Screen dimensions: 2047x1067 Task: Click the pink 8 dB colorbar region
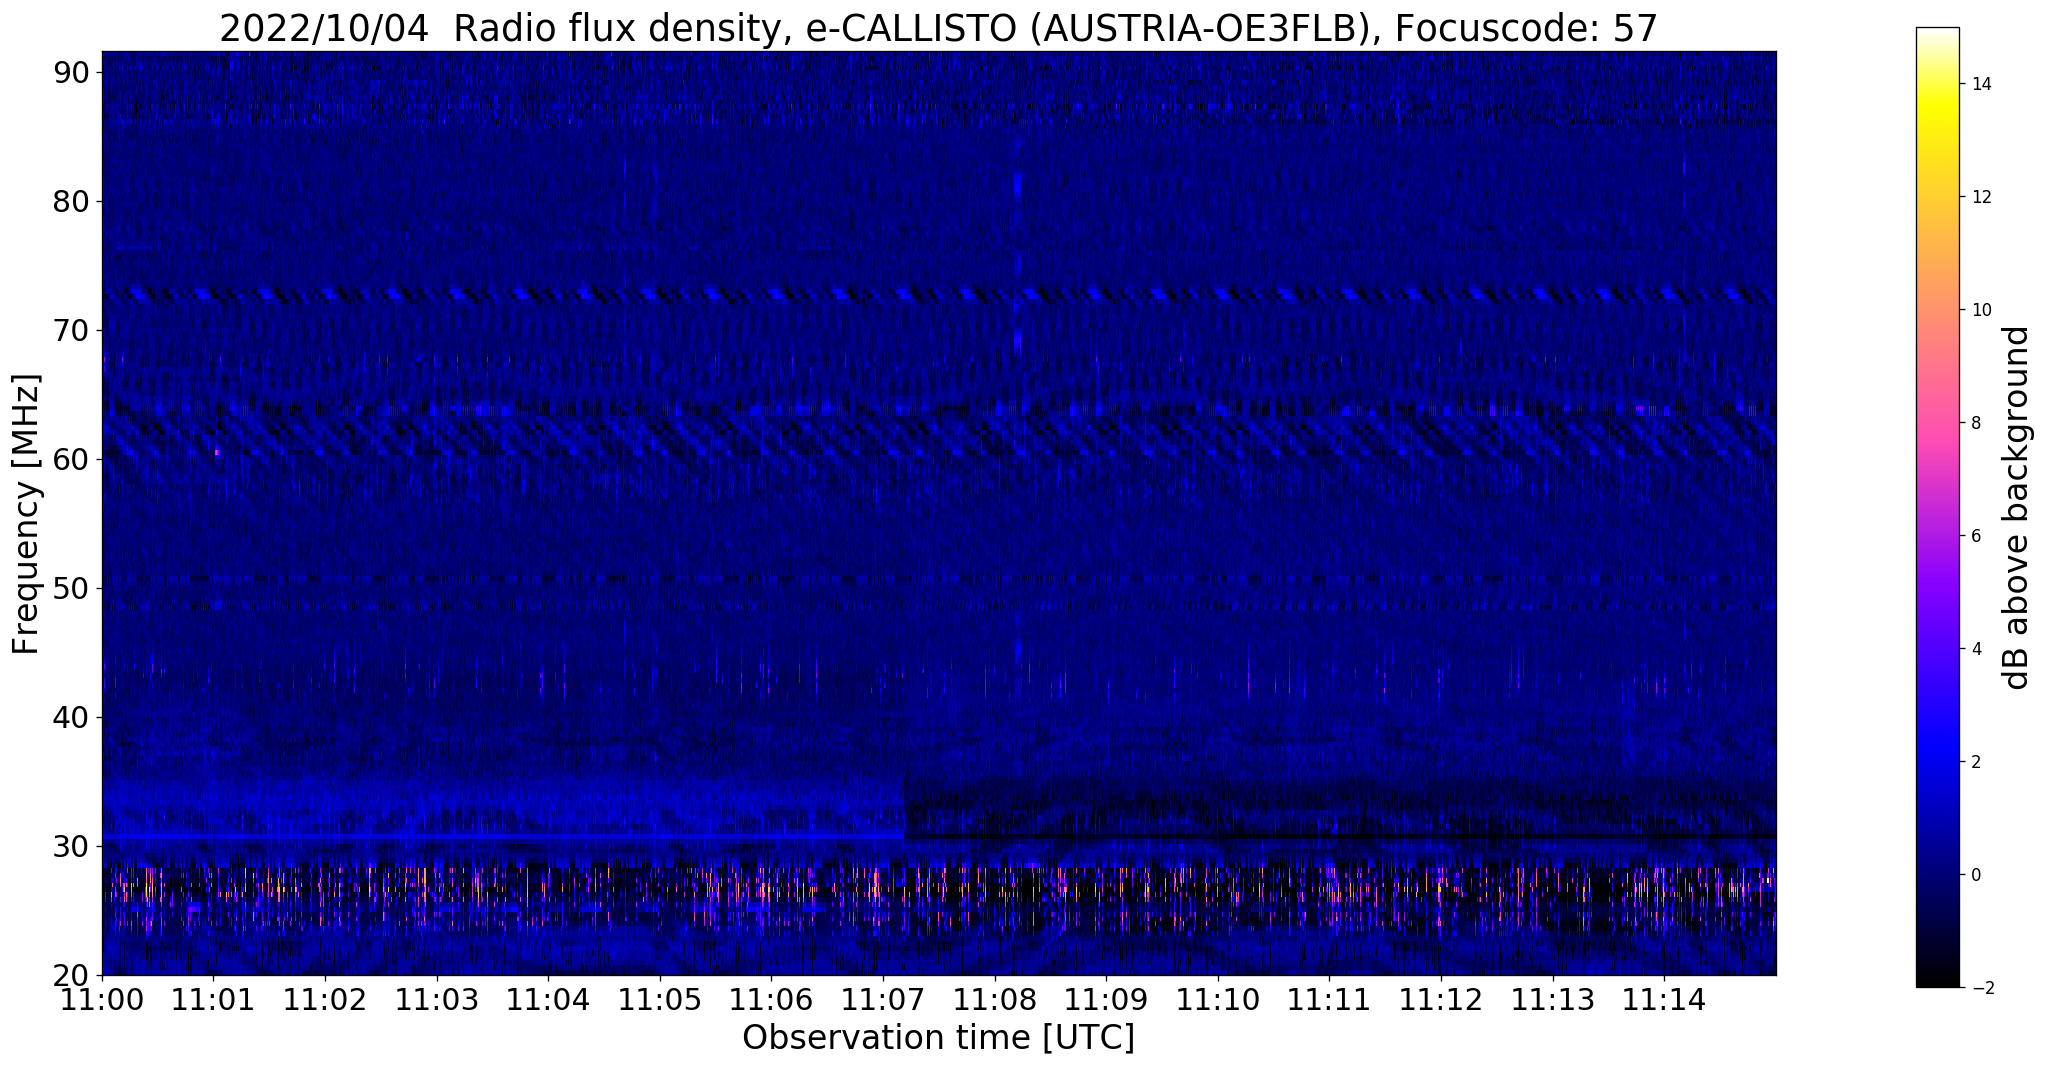click(1937, 423)
